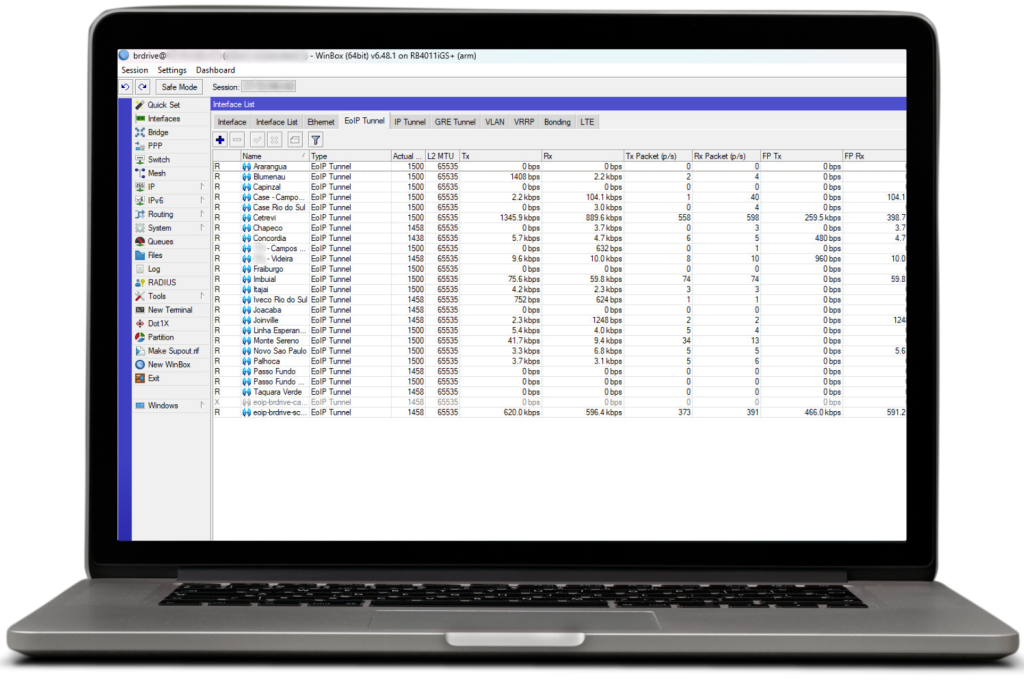Open the Session menu
The image size is (1024, 683).
[x=135, y=70]
